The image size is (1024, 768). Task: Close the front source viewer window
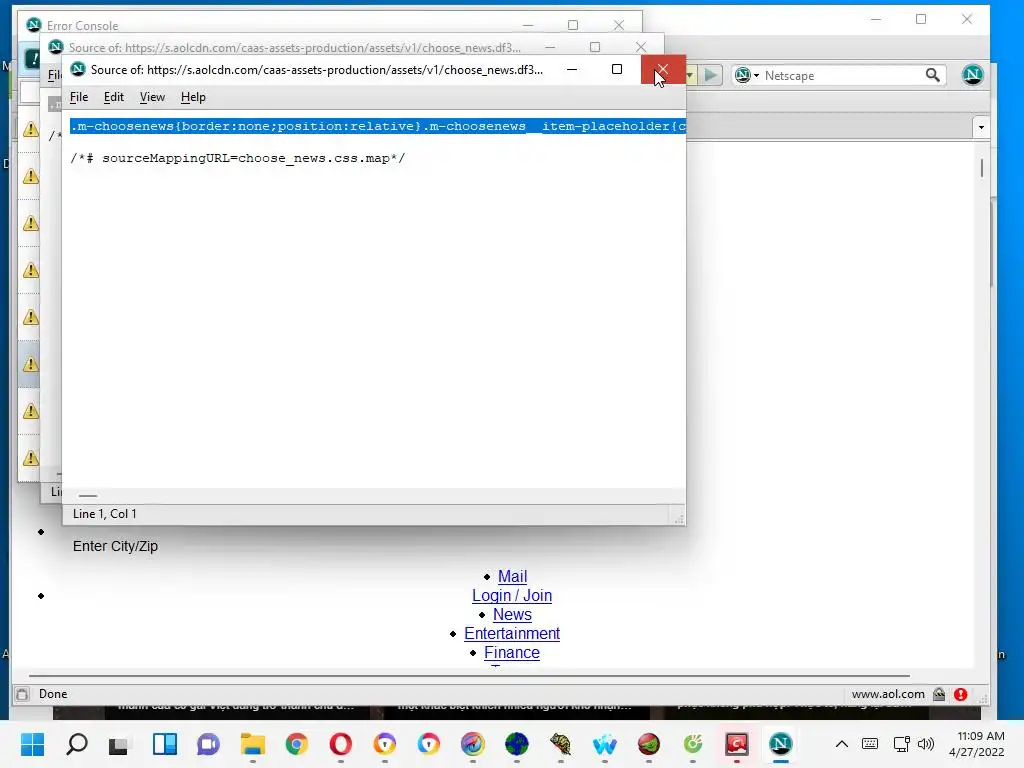click(663, 69)
